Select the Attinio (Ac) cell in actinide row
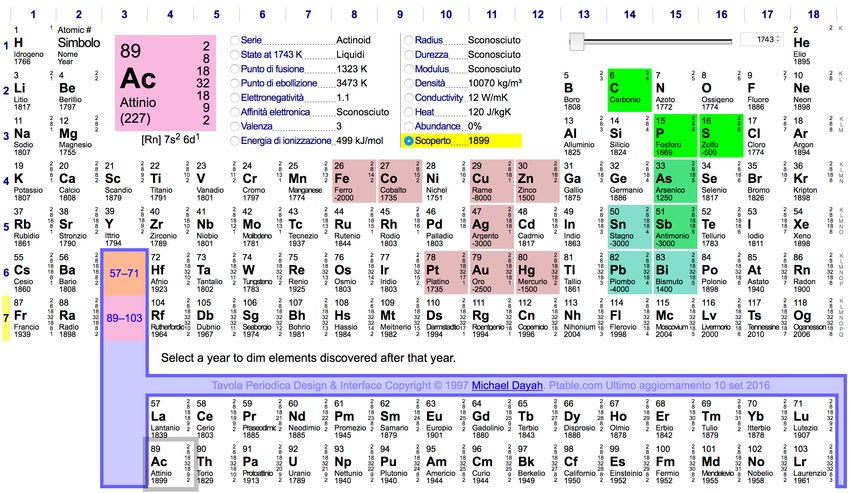This screenshot has width=850, height=493. 170,464
